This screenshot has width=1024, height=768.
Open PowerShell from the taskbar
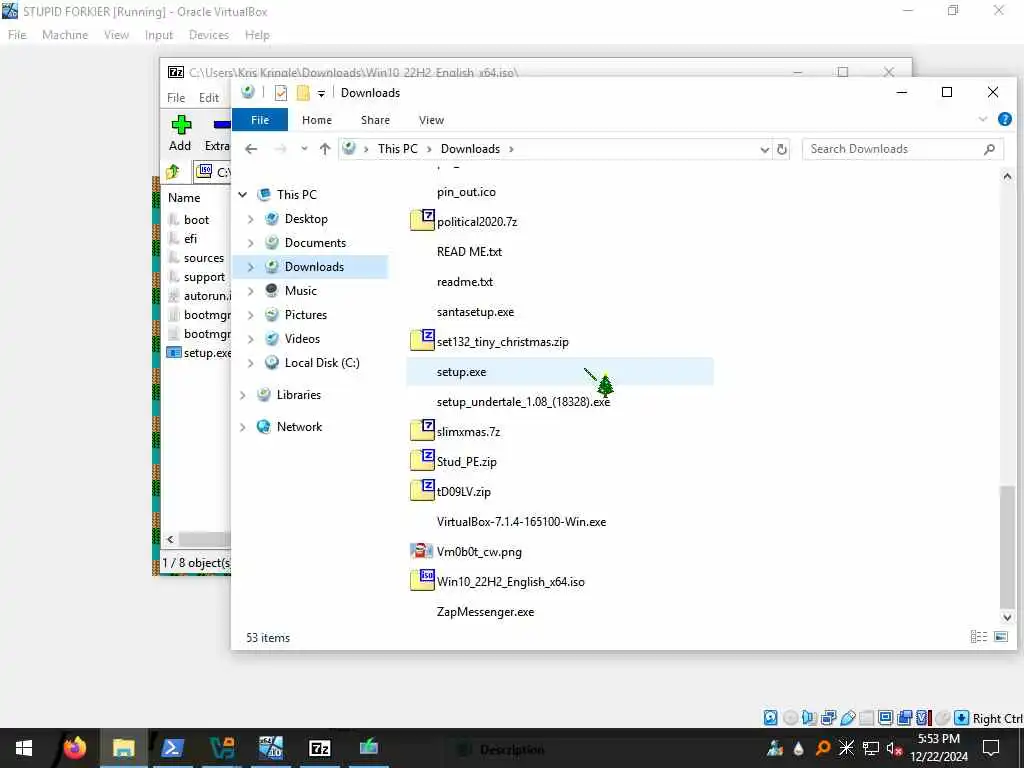[x=172, y=748]
